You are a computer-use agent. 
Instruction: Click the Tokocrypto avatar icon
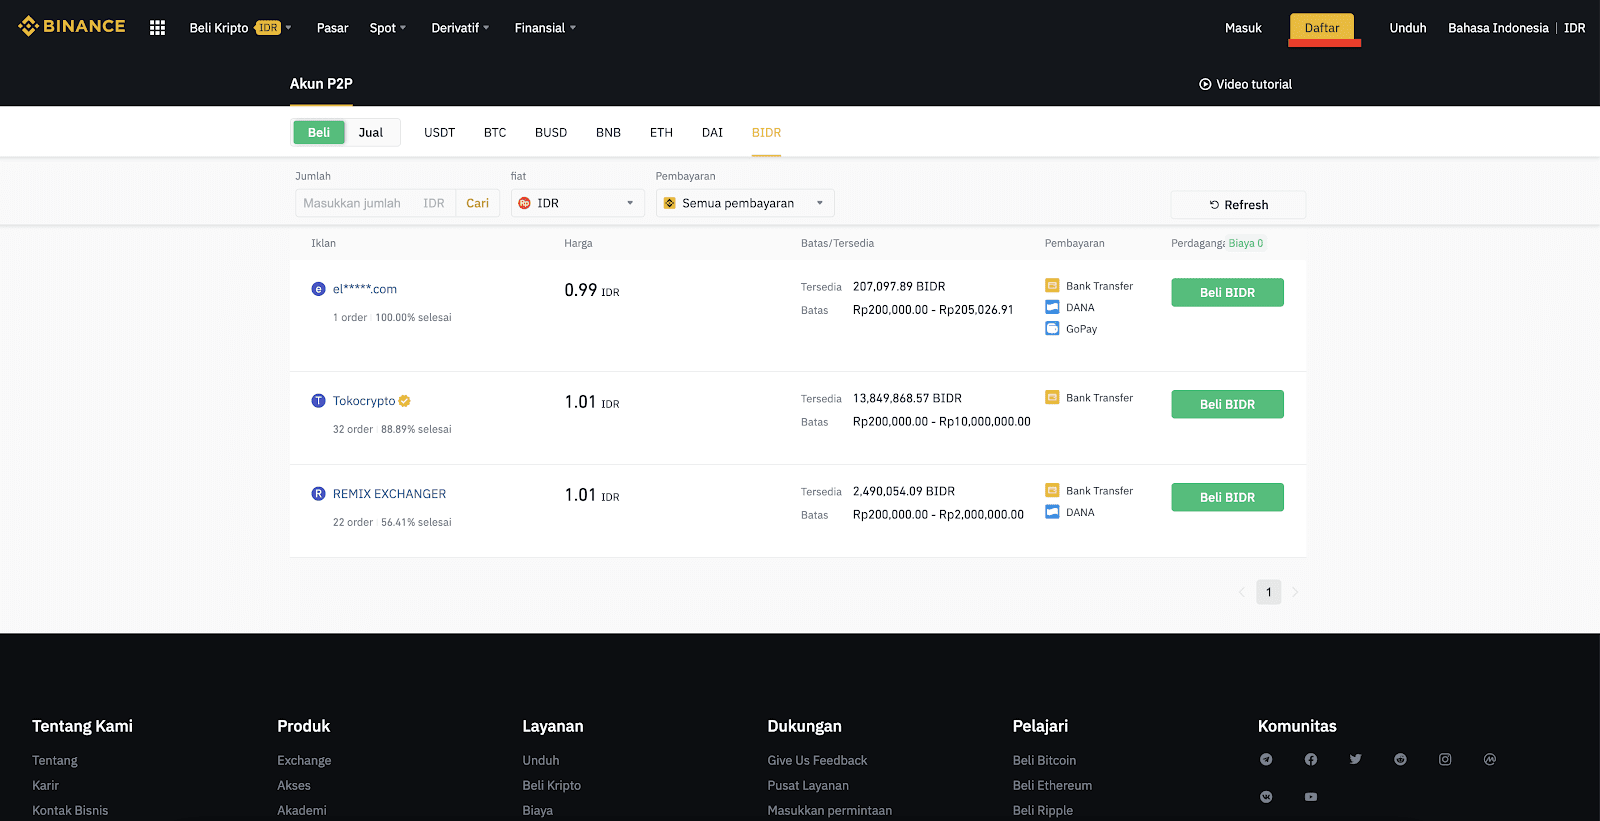[x=318, y=401]
